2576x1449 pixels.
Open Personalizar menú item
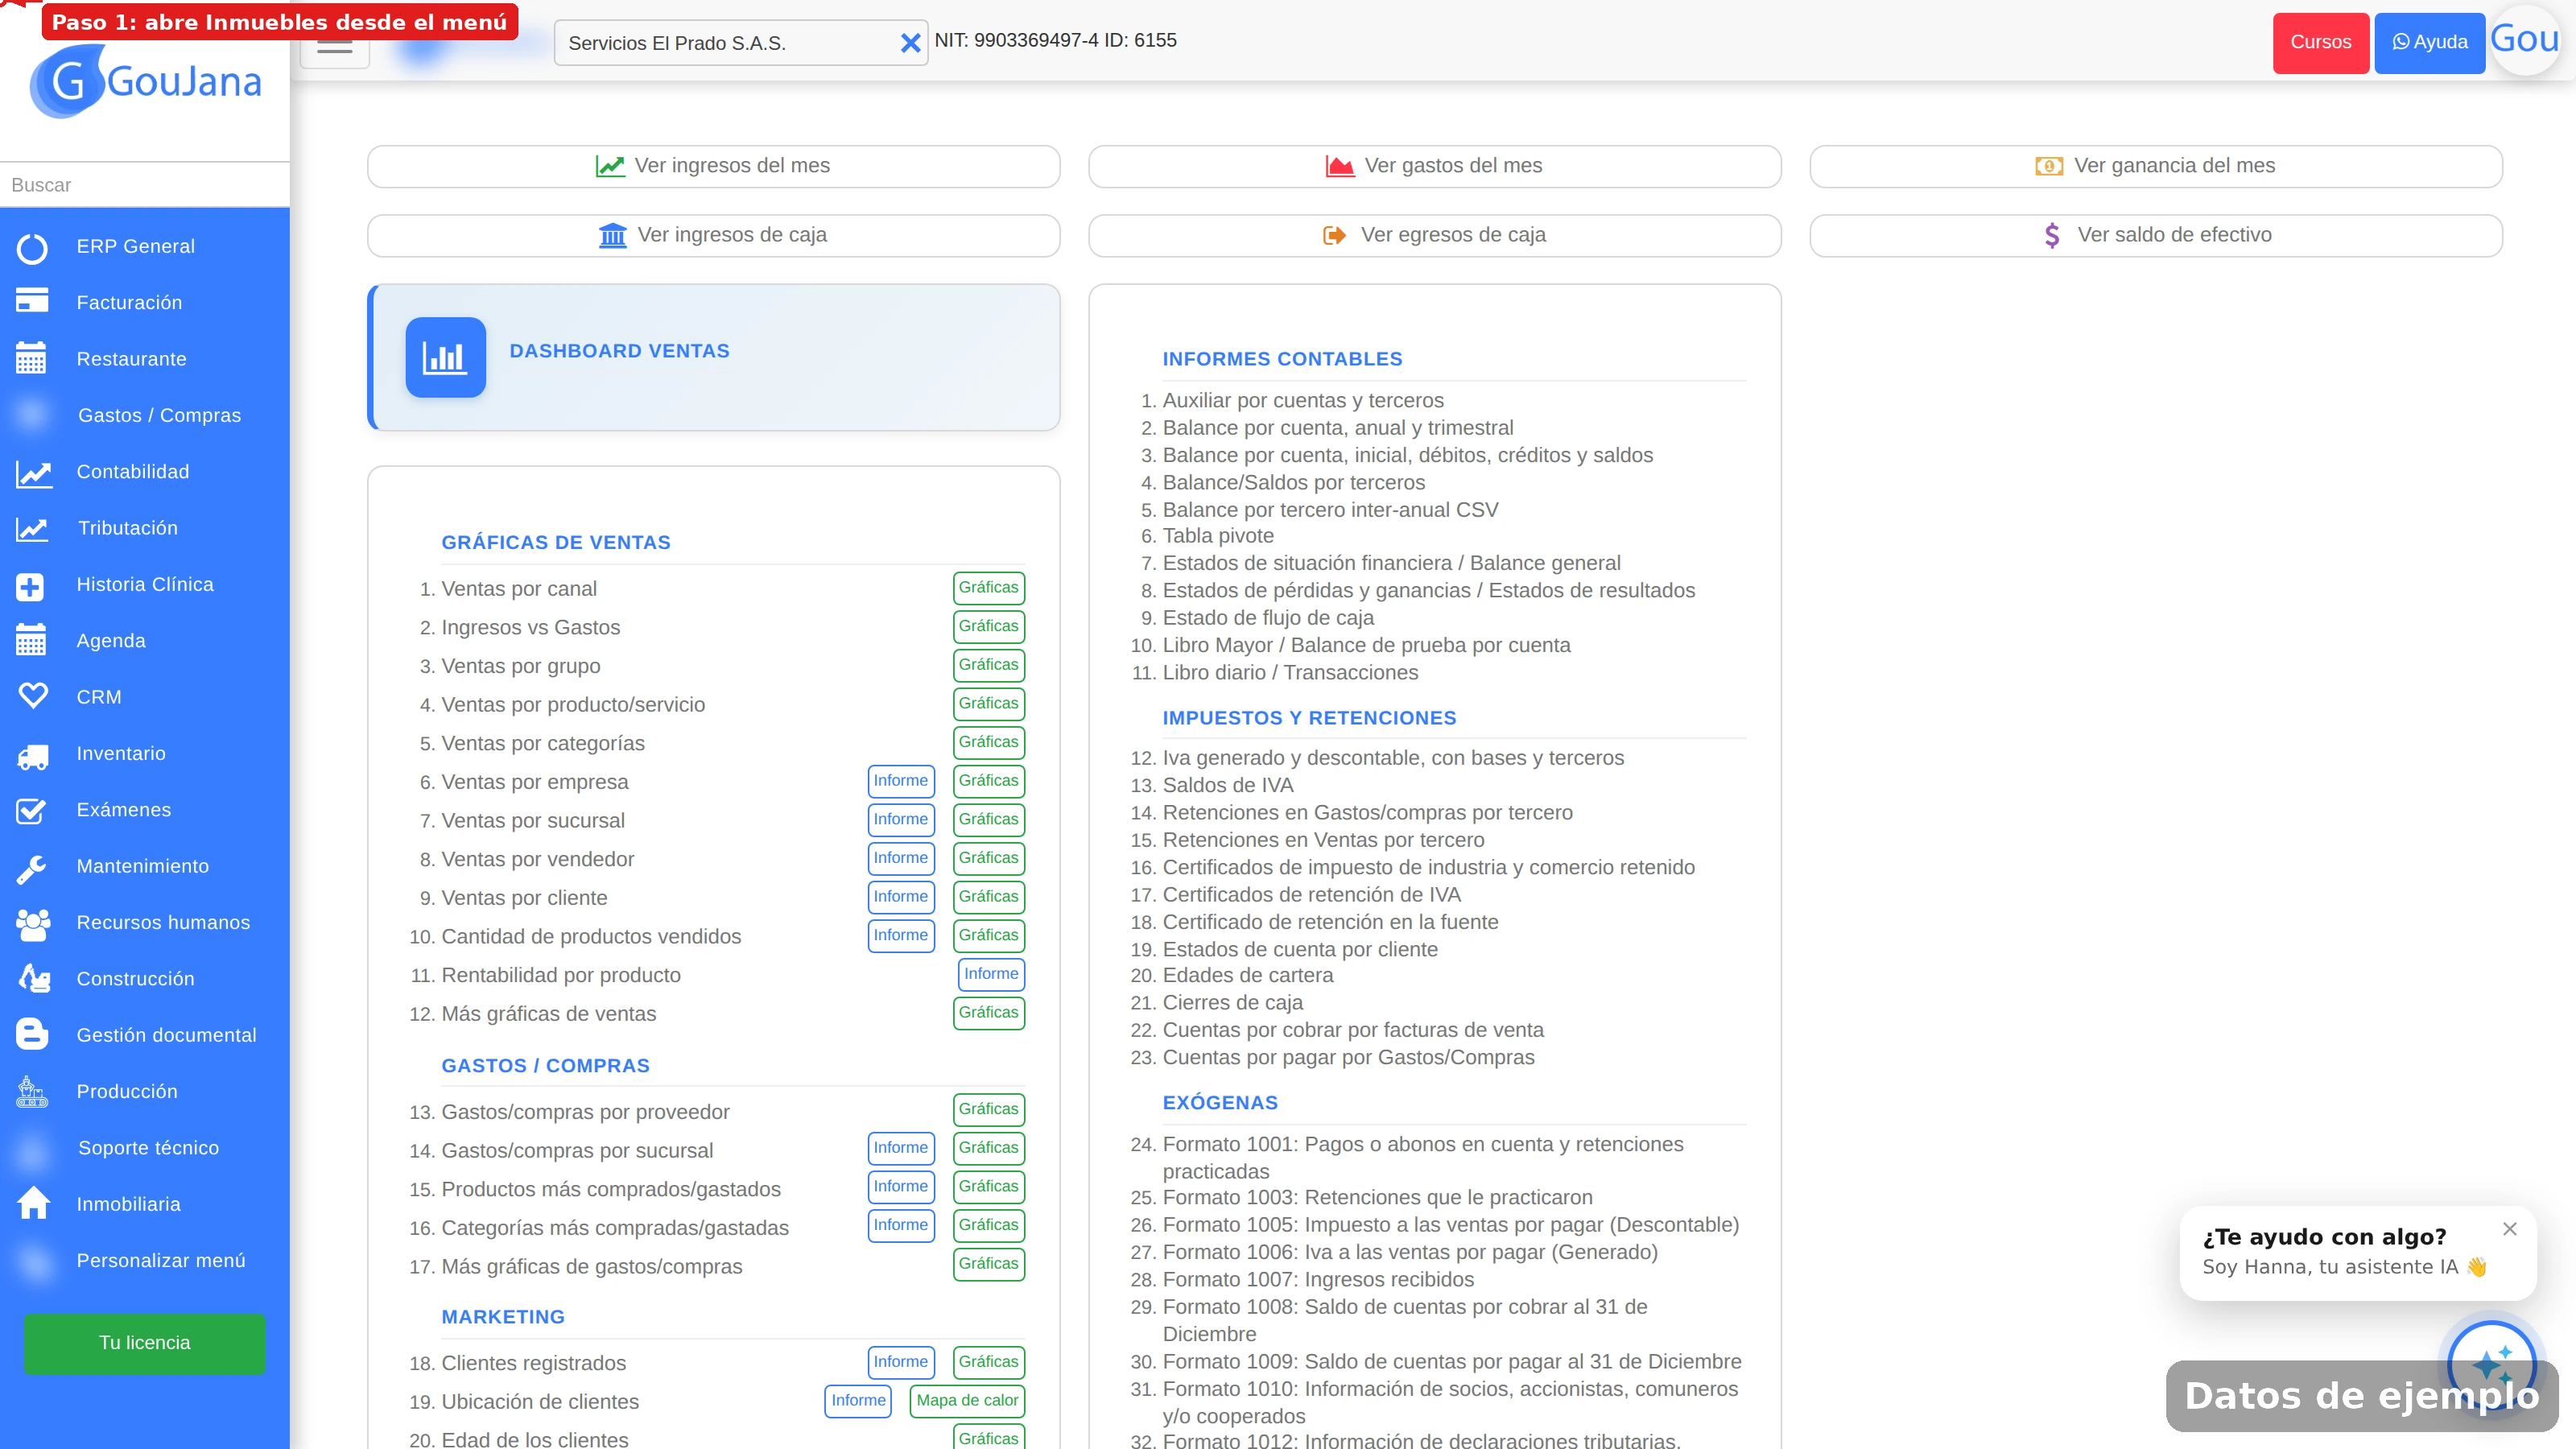[x=160, y=1261]
